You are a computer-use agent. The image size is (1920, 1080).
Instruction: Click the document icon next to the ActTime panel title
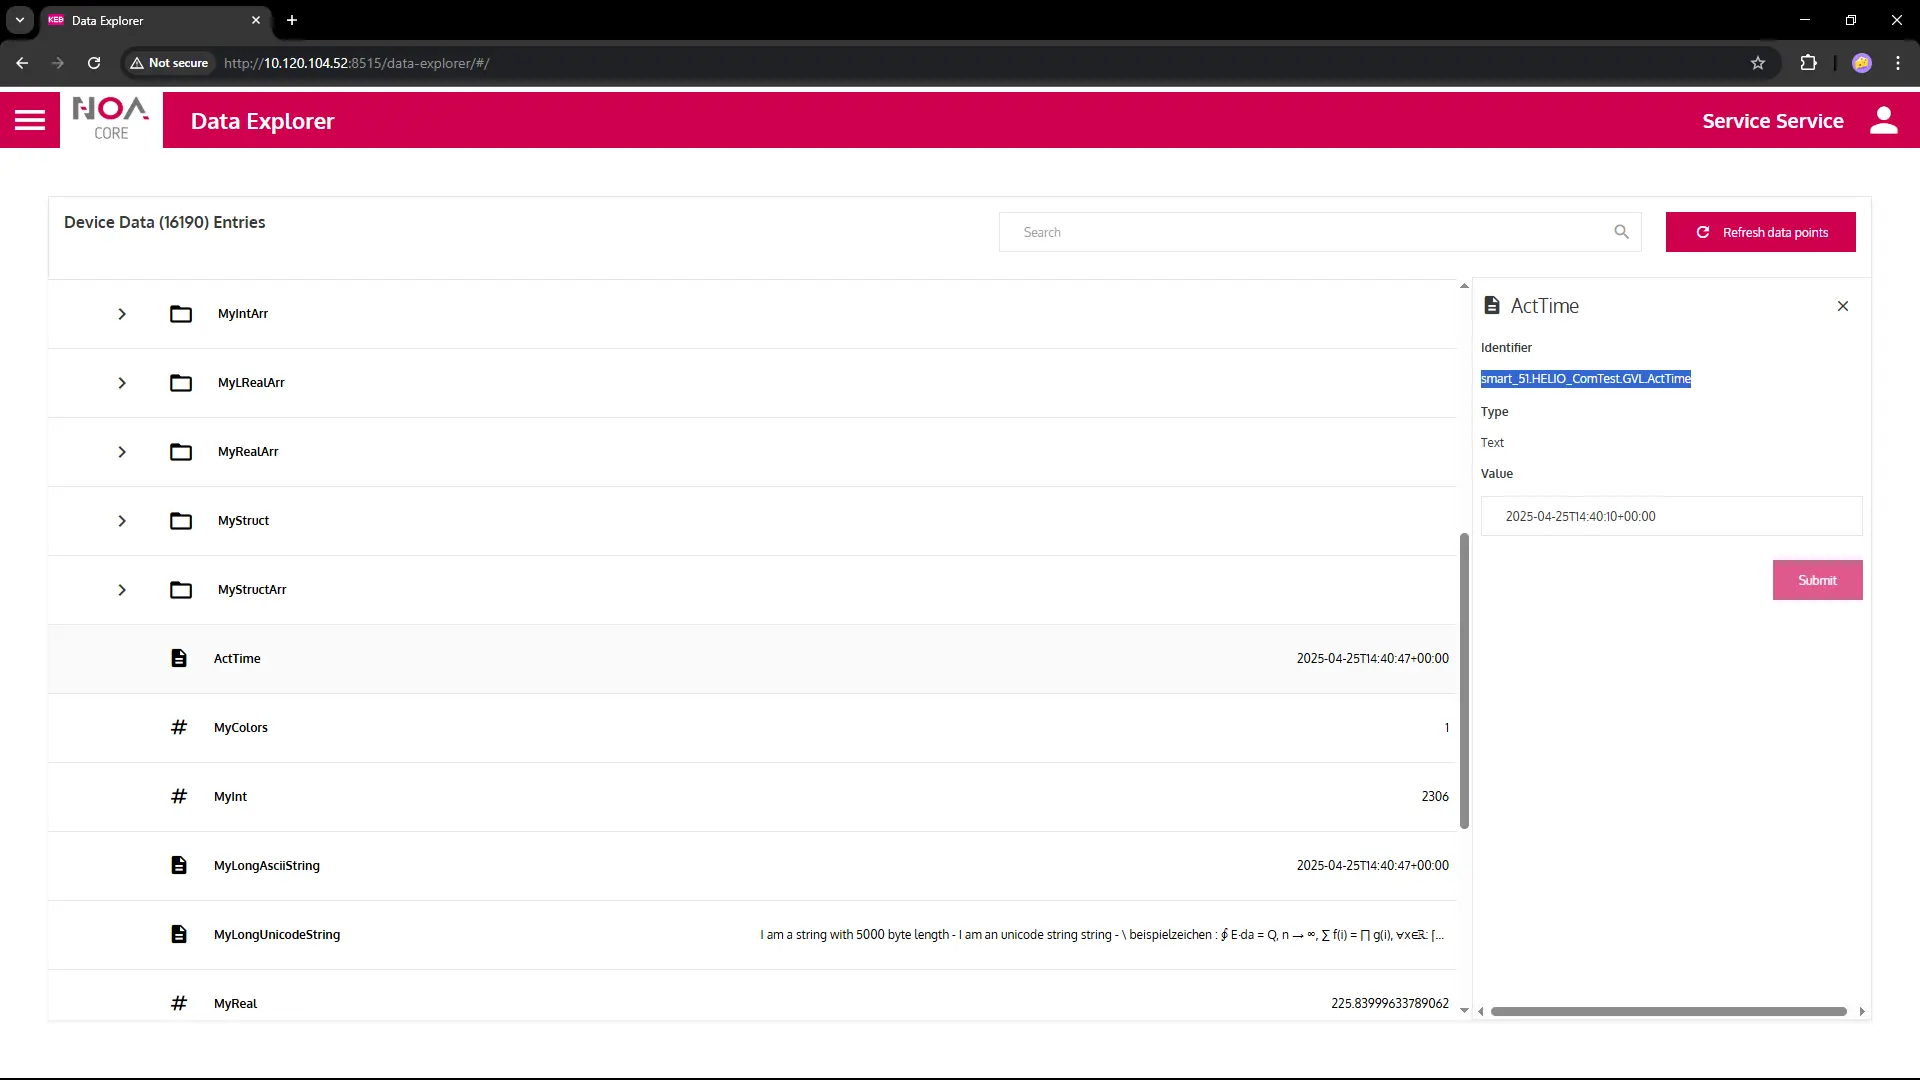[x=1491, y=306]
